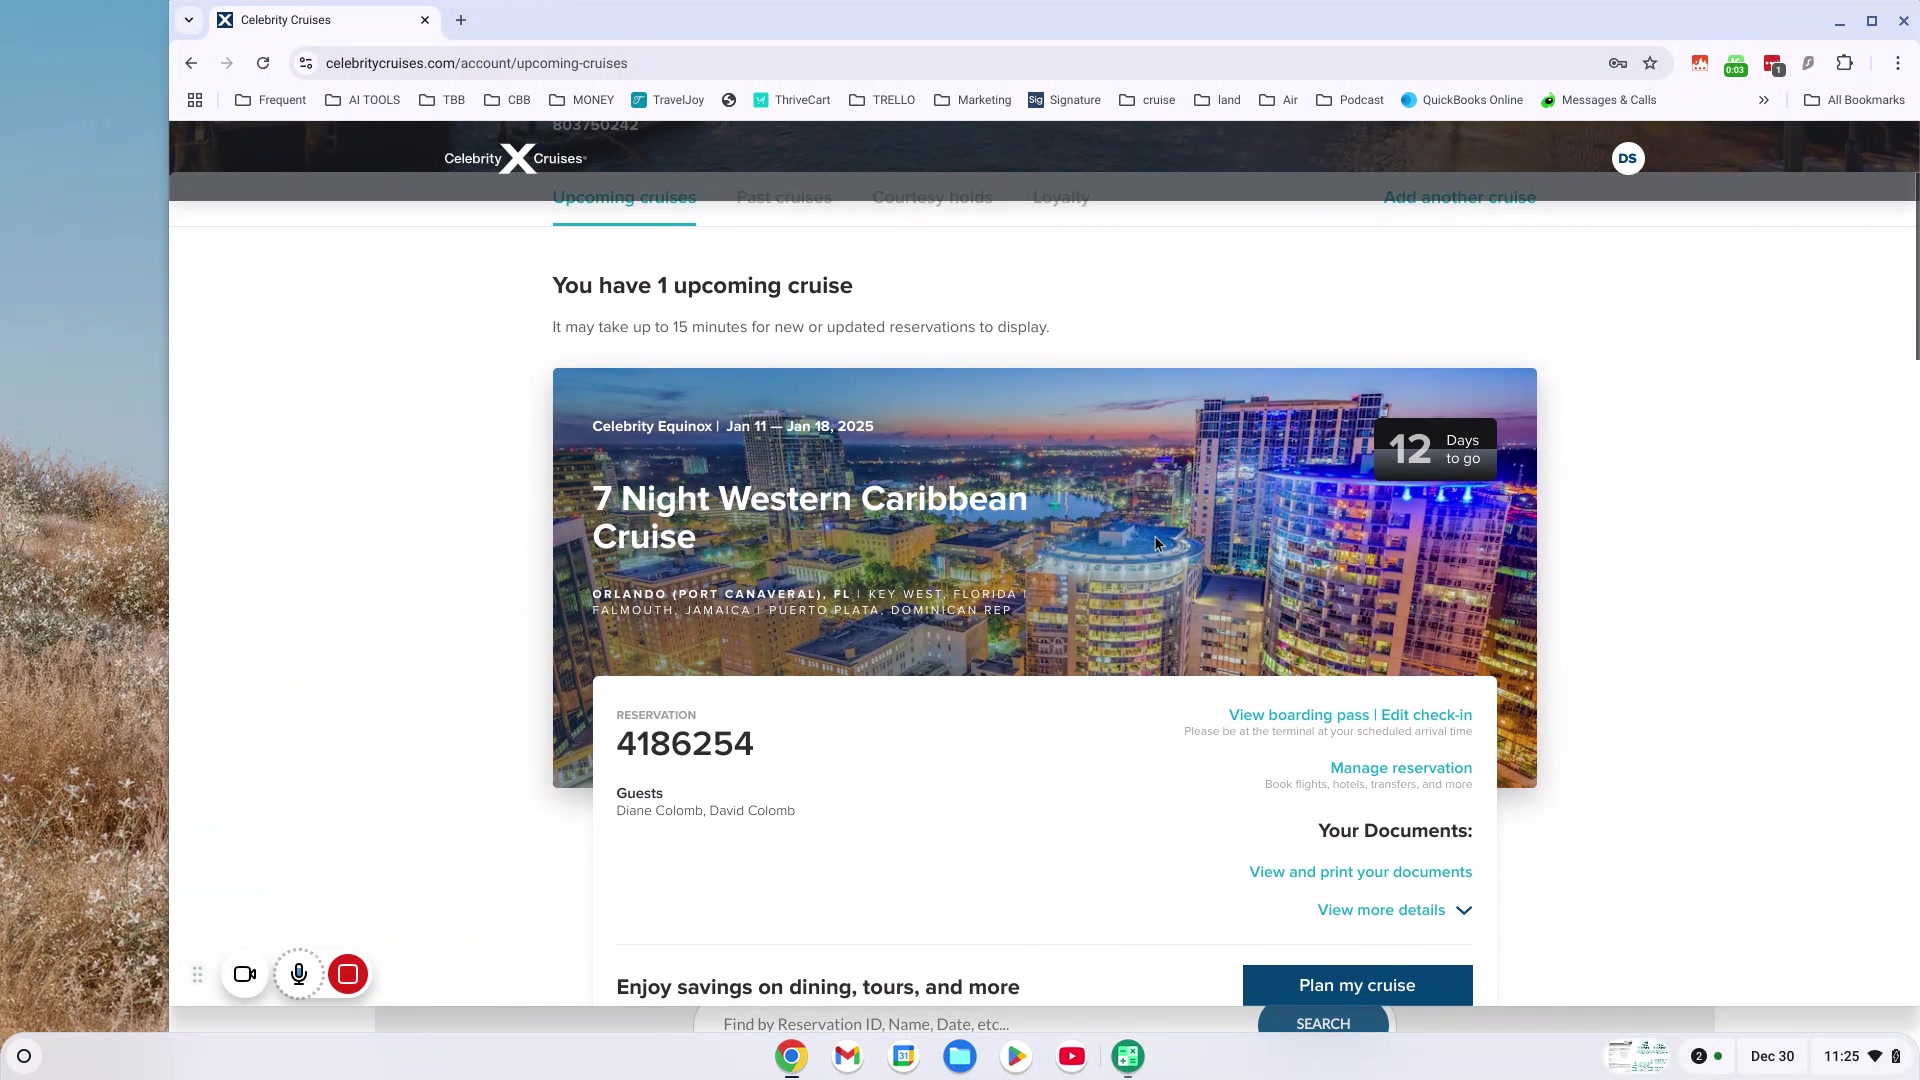Open the system tray showing 11:25

click(1861, 1056)
